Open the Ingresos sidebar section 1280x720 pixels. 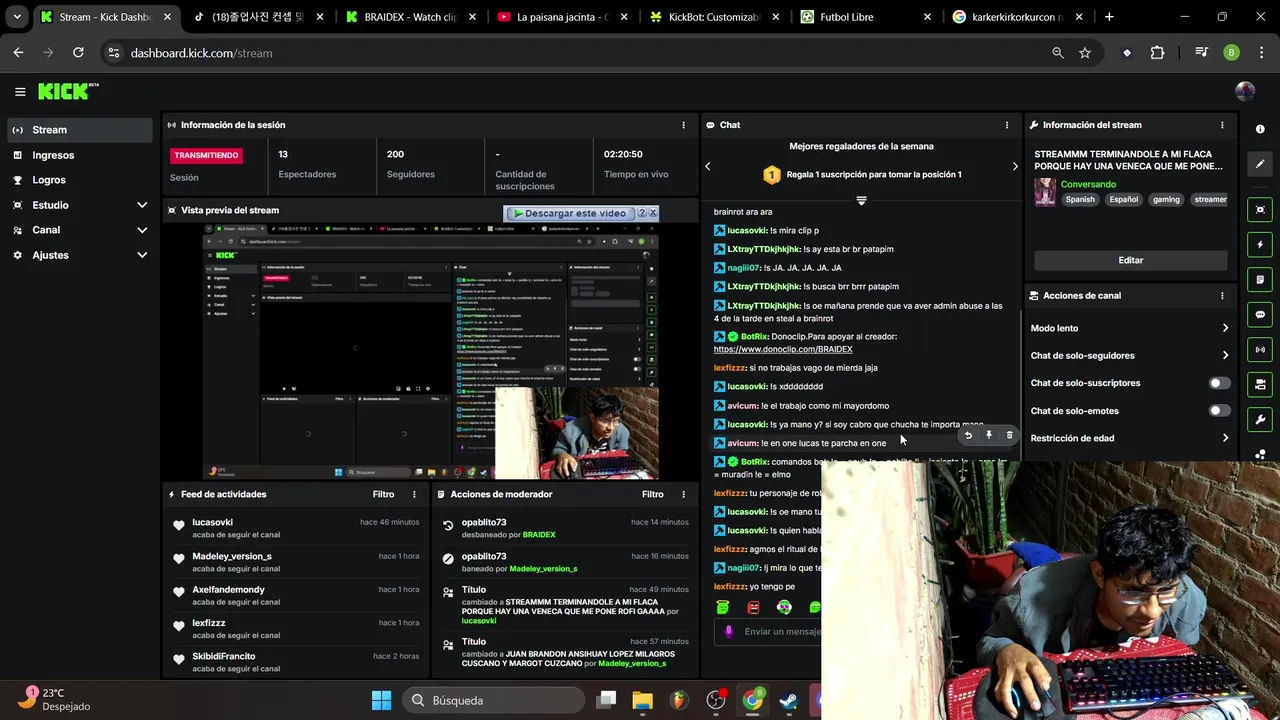[x=80, y=155]
